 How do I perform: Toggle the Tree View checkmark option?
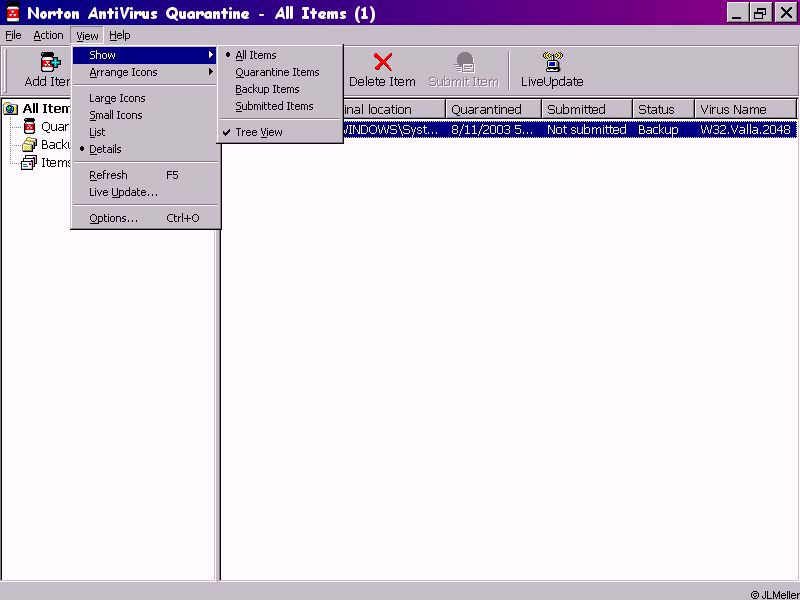point(258,132)
